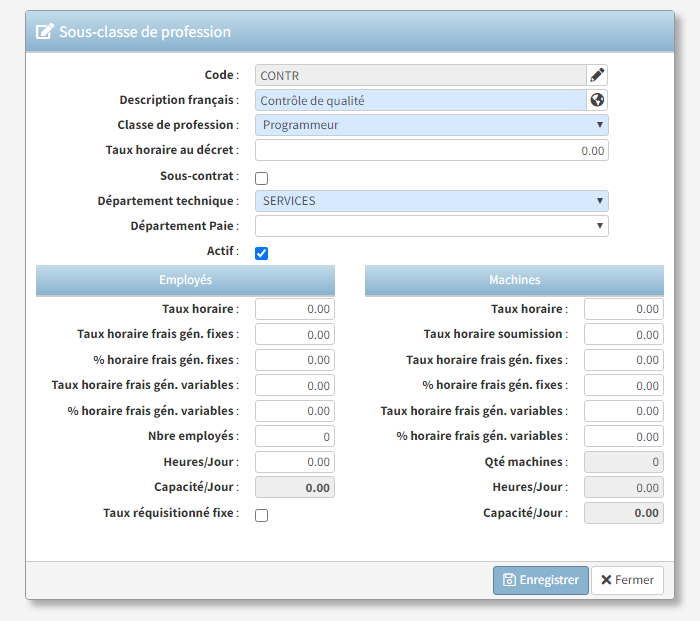Viewport: 700px width, 621px height.
Task: Open the Département technique dropdown
Action: click(x=432, y=201)
